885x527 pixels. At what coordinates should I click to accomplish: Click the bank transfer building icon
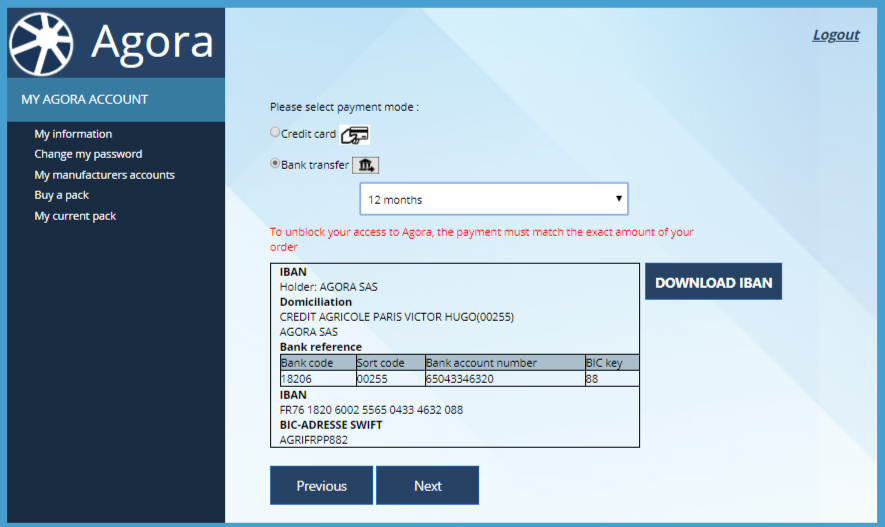tap(366, 165)
